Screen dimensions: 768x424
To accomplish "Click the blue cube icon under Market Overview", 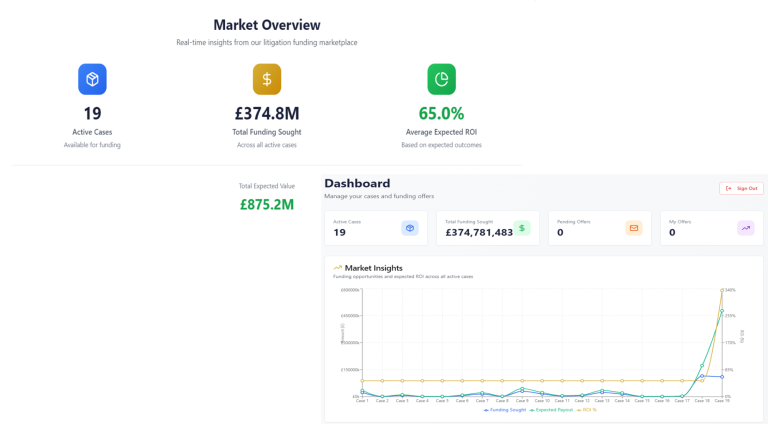I will point(92,78).
